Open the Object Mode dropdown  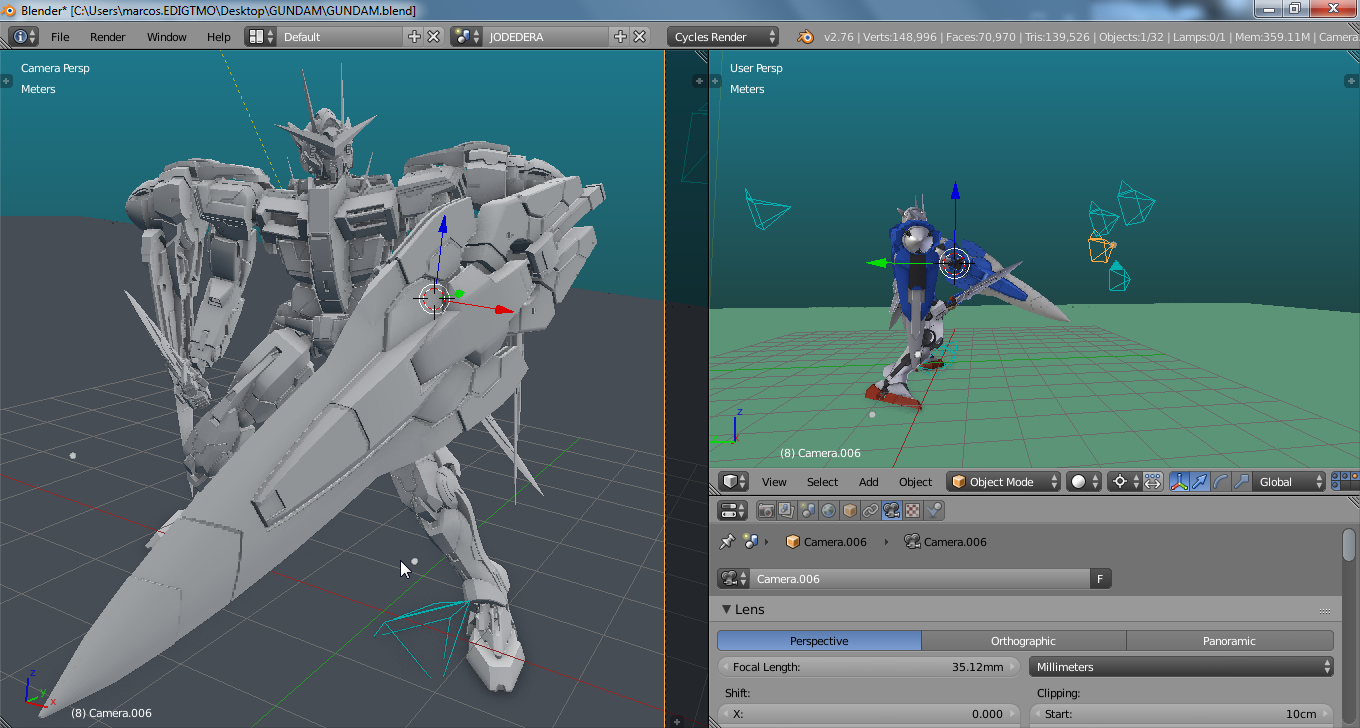pyautogui.click(x=1003, y=482)
